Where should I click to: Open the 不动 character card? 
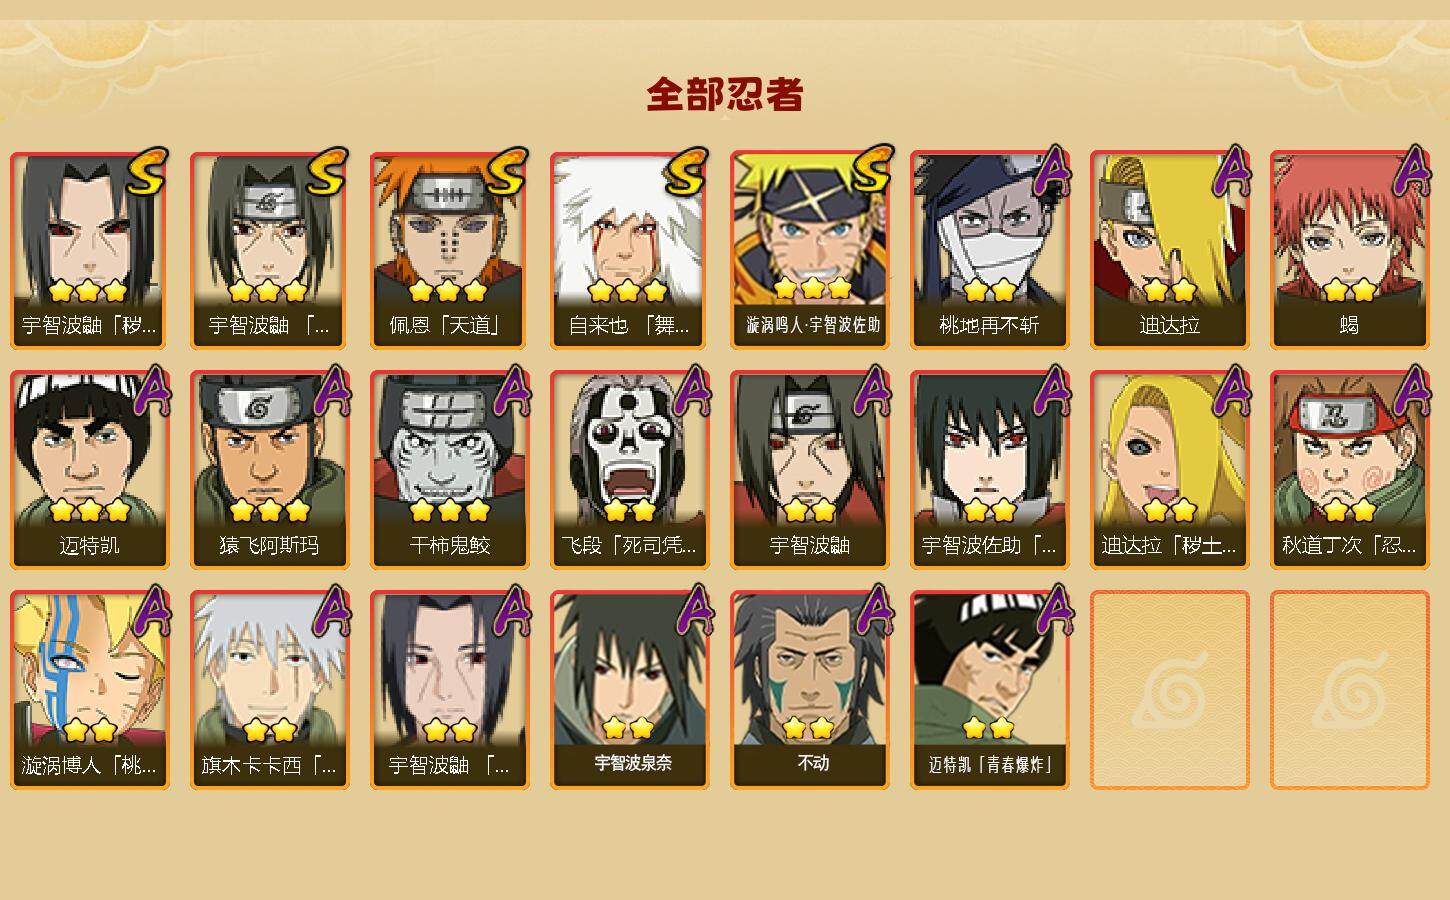point(809,690)
